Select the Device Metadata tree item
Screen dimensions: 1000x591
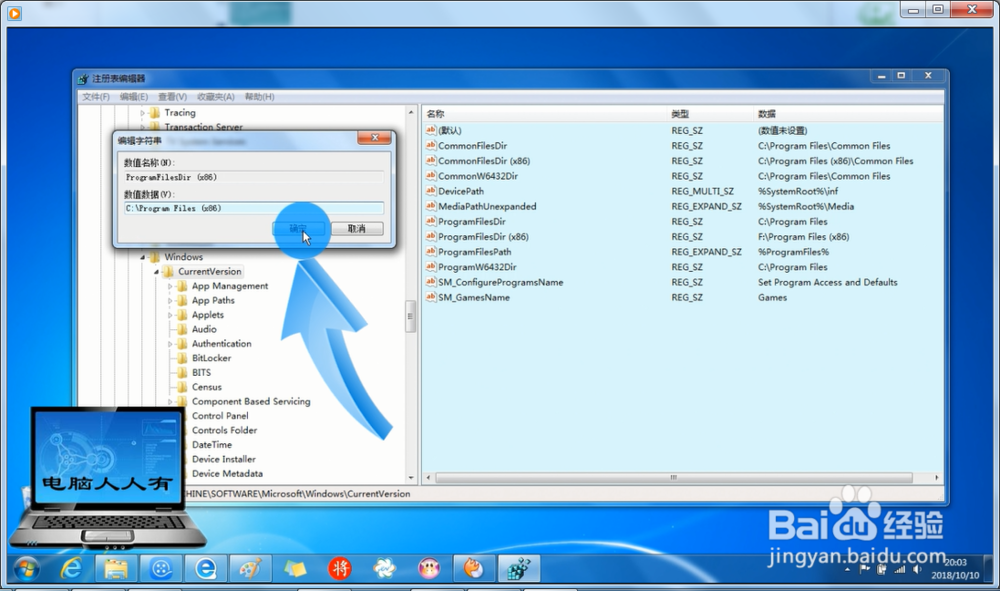point(227,474)
